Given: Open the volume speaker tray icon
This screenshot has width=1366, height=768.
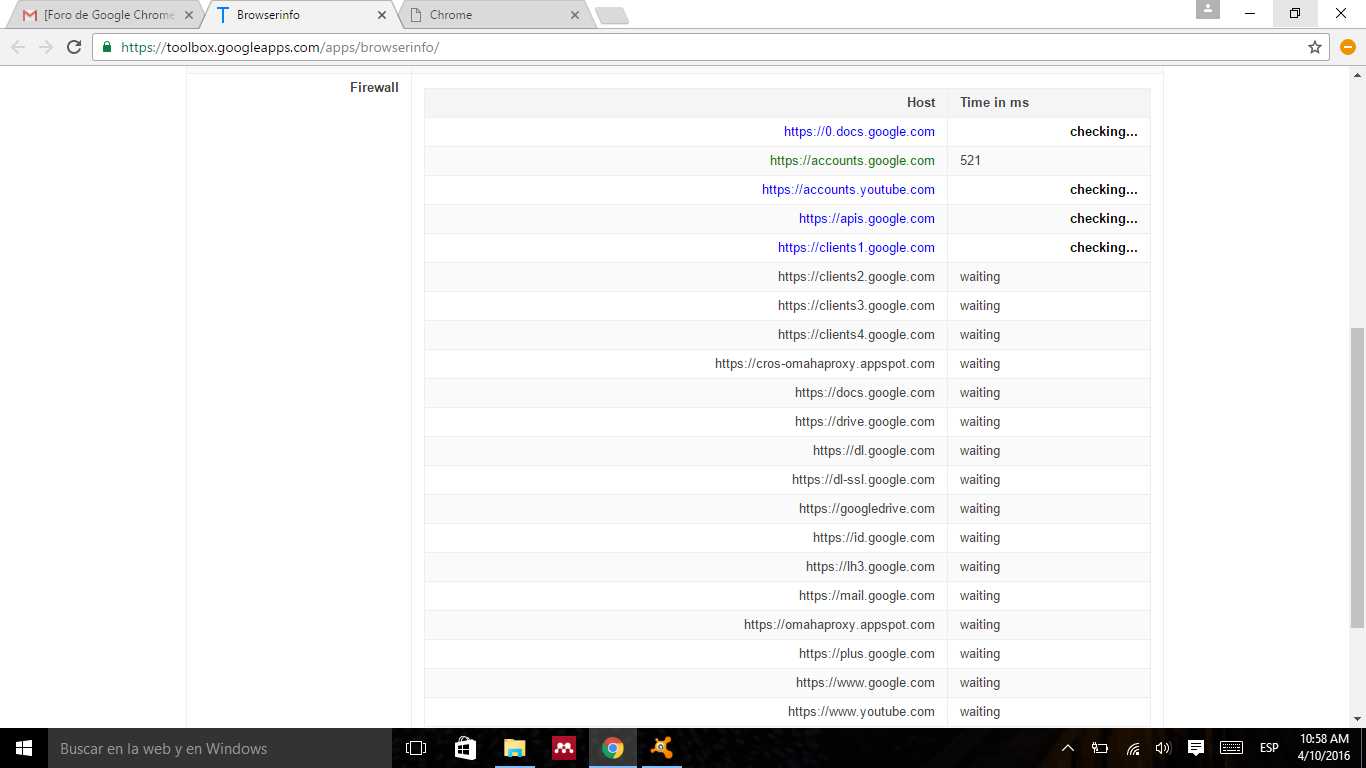Looking at the screenshot, I should pyautogui.click(x=1162, y=748).
